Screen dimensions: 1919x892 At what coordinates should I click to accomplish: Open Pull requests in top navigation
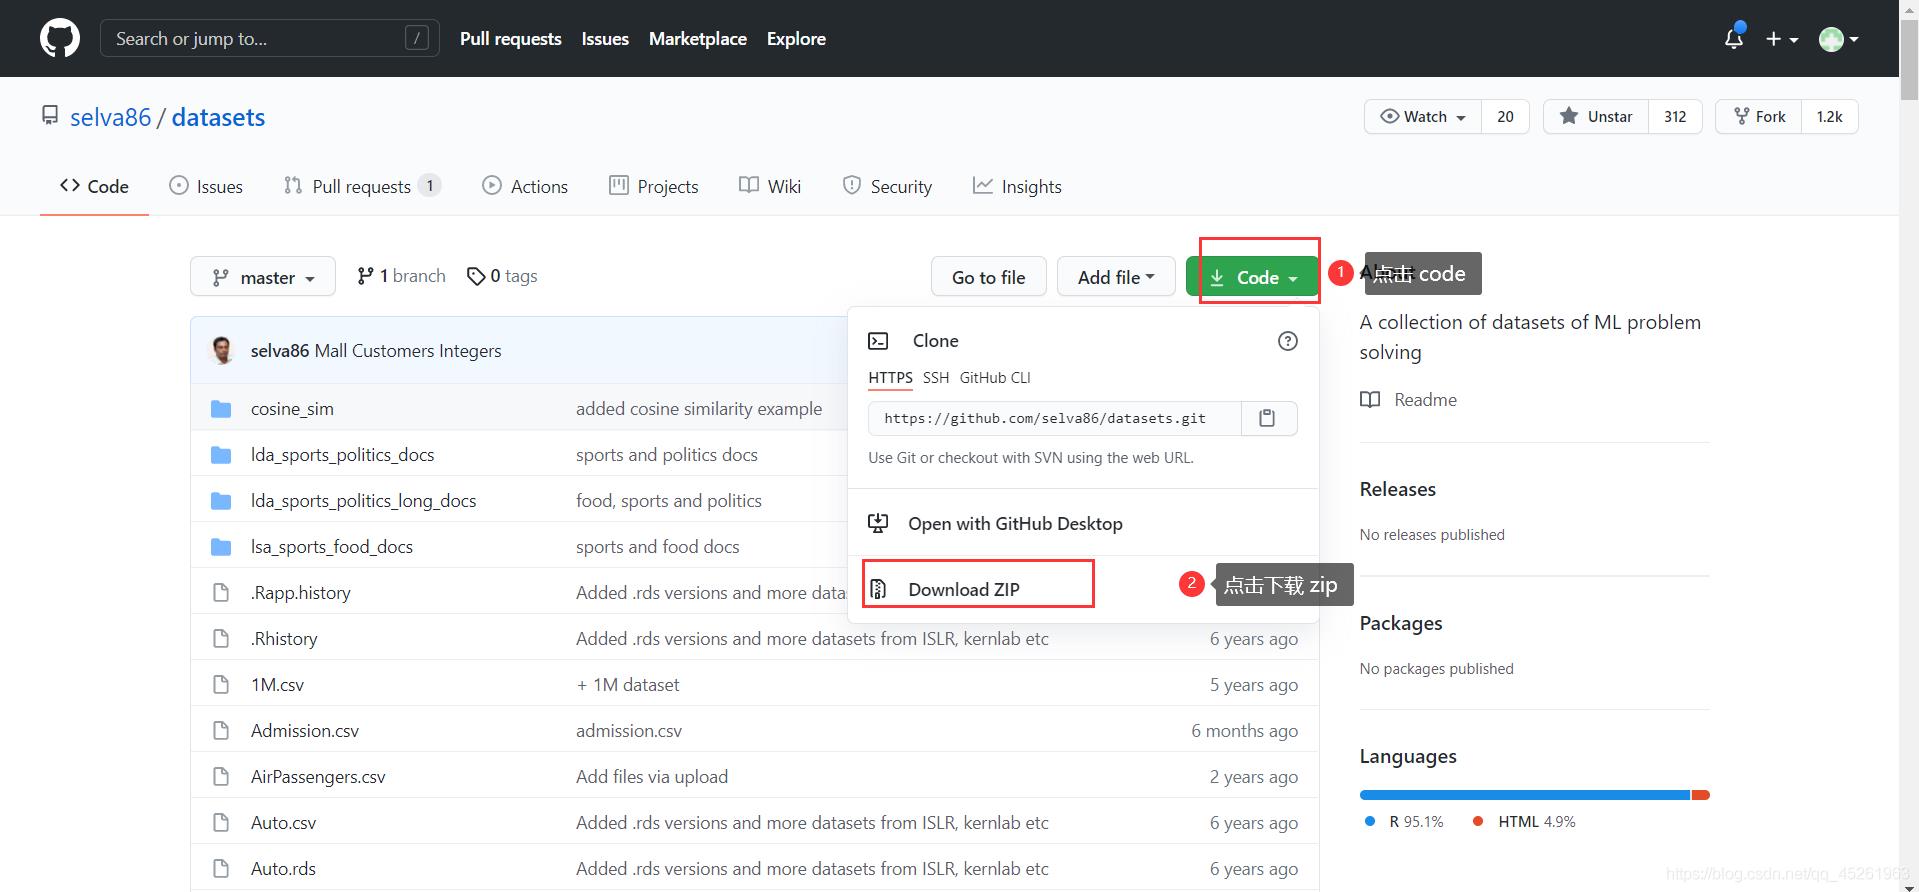tap(511, 39)
